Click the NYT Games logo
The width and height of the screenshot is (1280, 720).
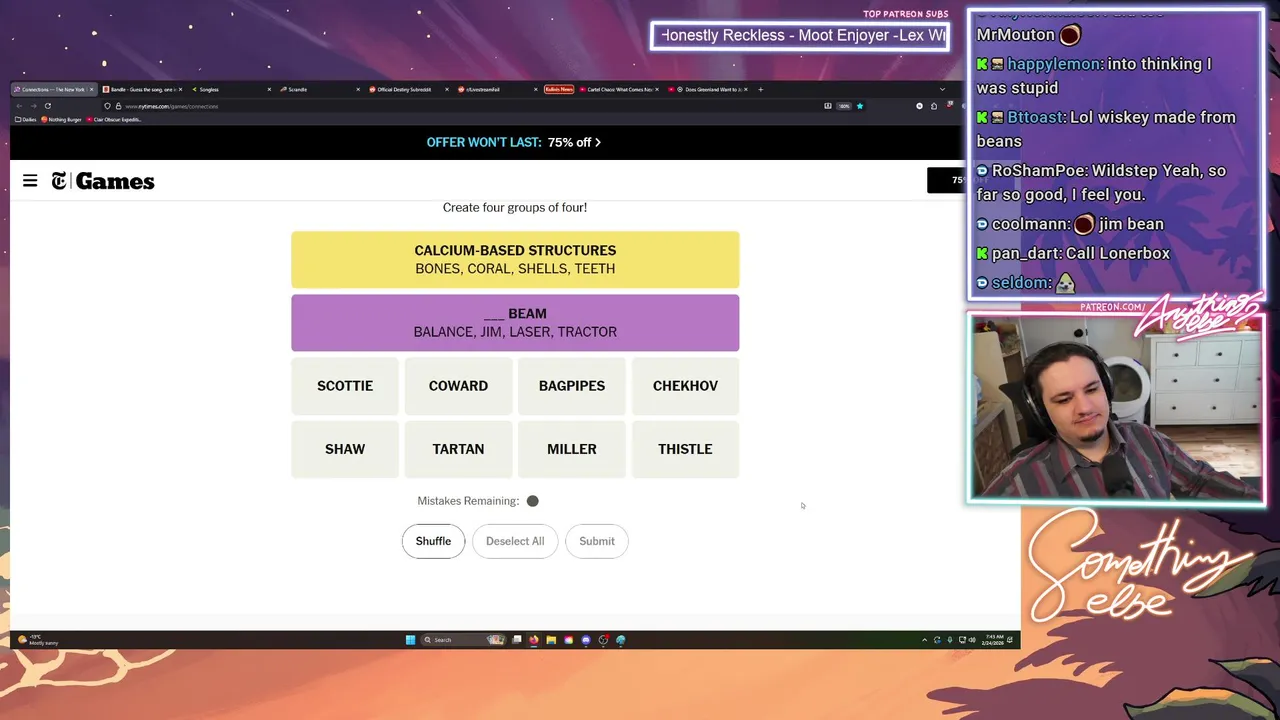pos(103,181)
